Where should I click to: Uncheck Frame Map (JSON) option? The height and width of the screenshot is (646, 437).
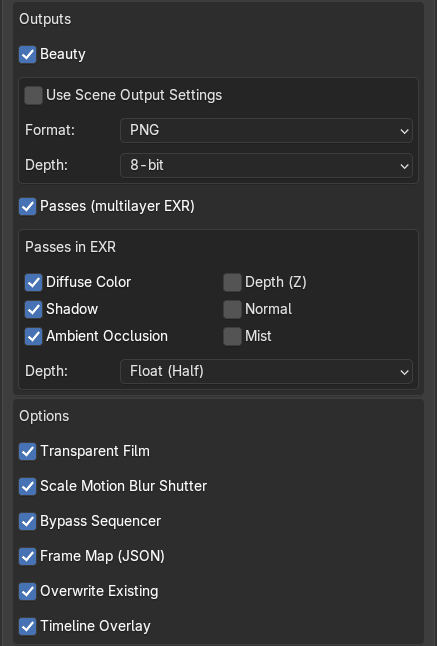coord(28,557)
